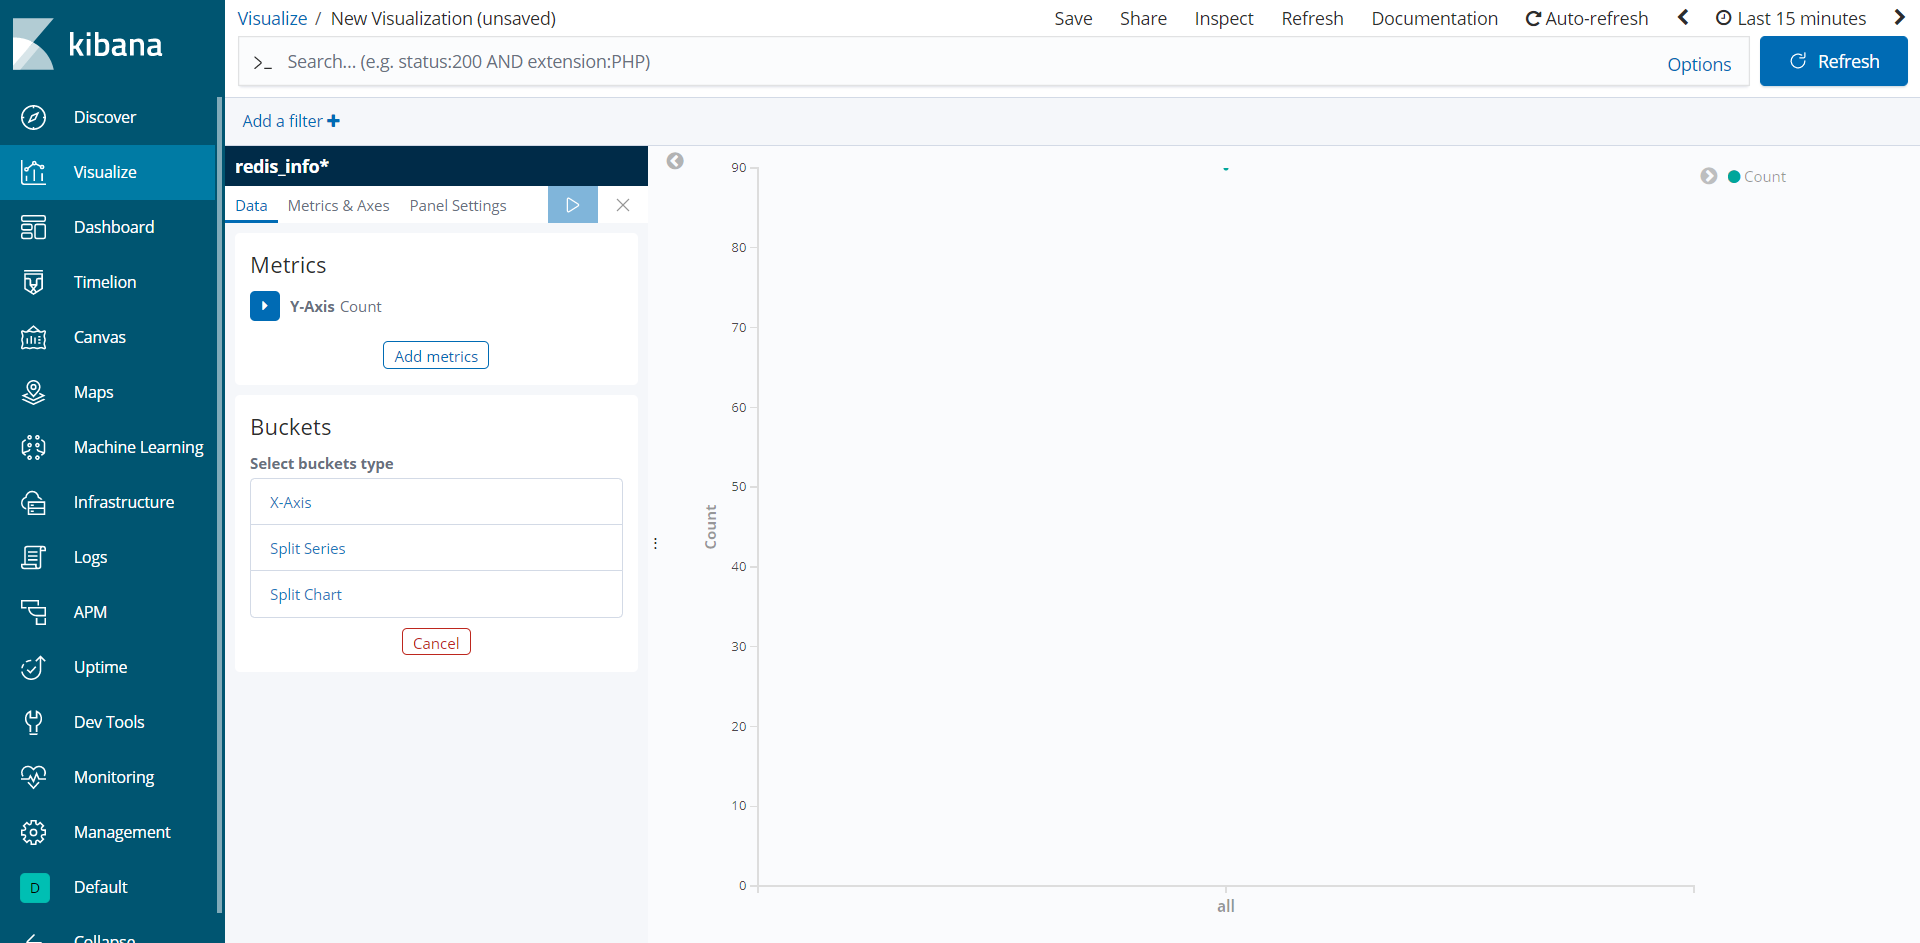The width and height of the screenshot is (1920, 943).
Task: Expand the Y-Axis Count metric
Action: (x=264, y=306)
